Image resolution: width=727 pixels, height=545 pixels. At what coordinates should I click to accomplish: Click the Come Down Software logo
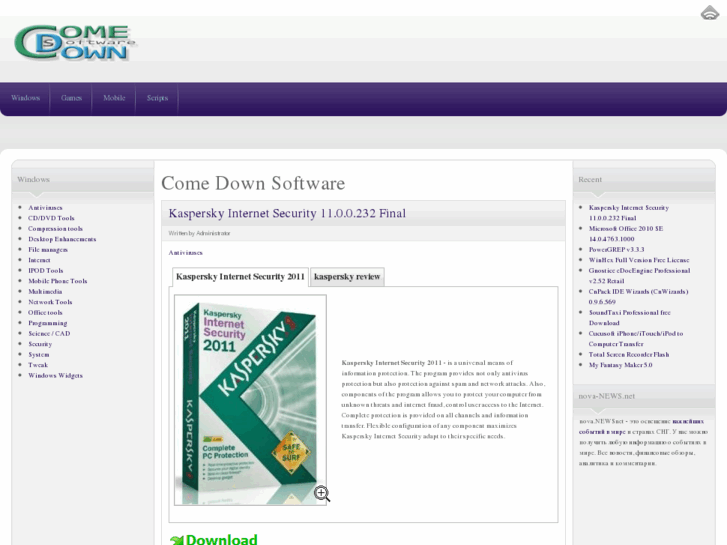[x=75, y=43]
